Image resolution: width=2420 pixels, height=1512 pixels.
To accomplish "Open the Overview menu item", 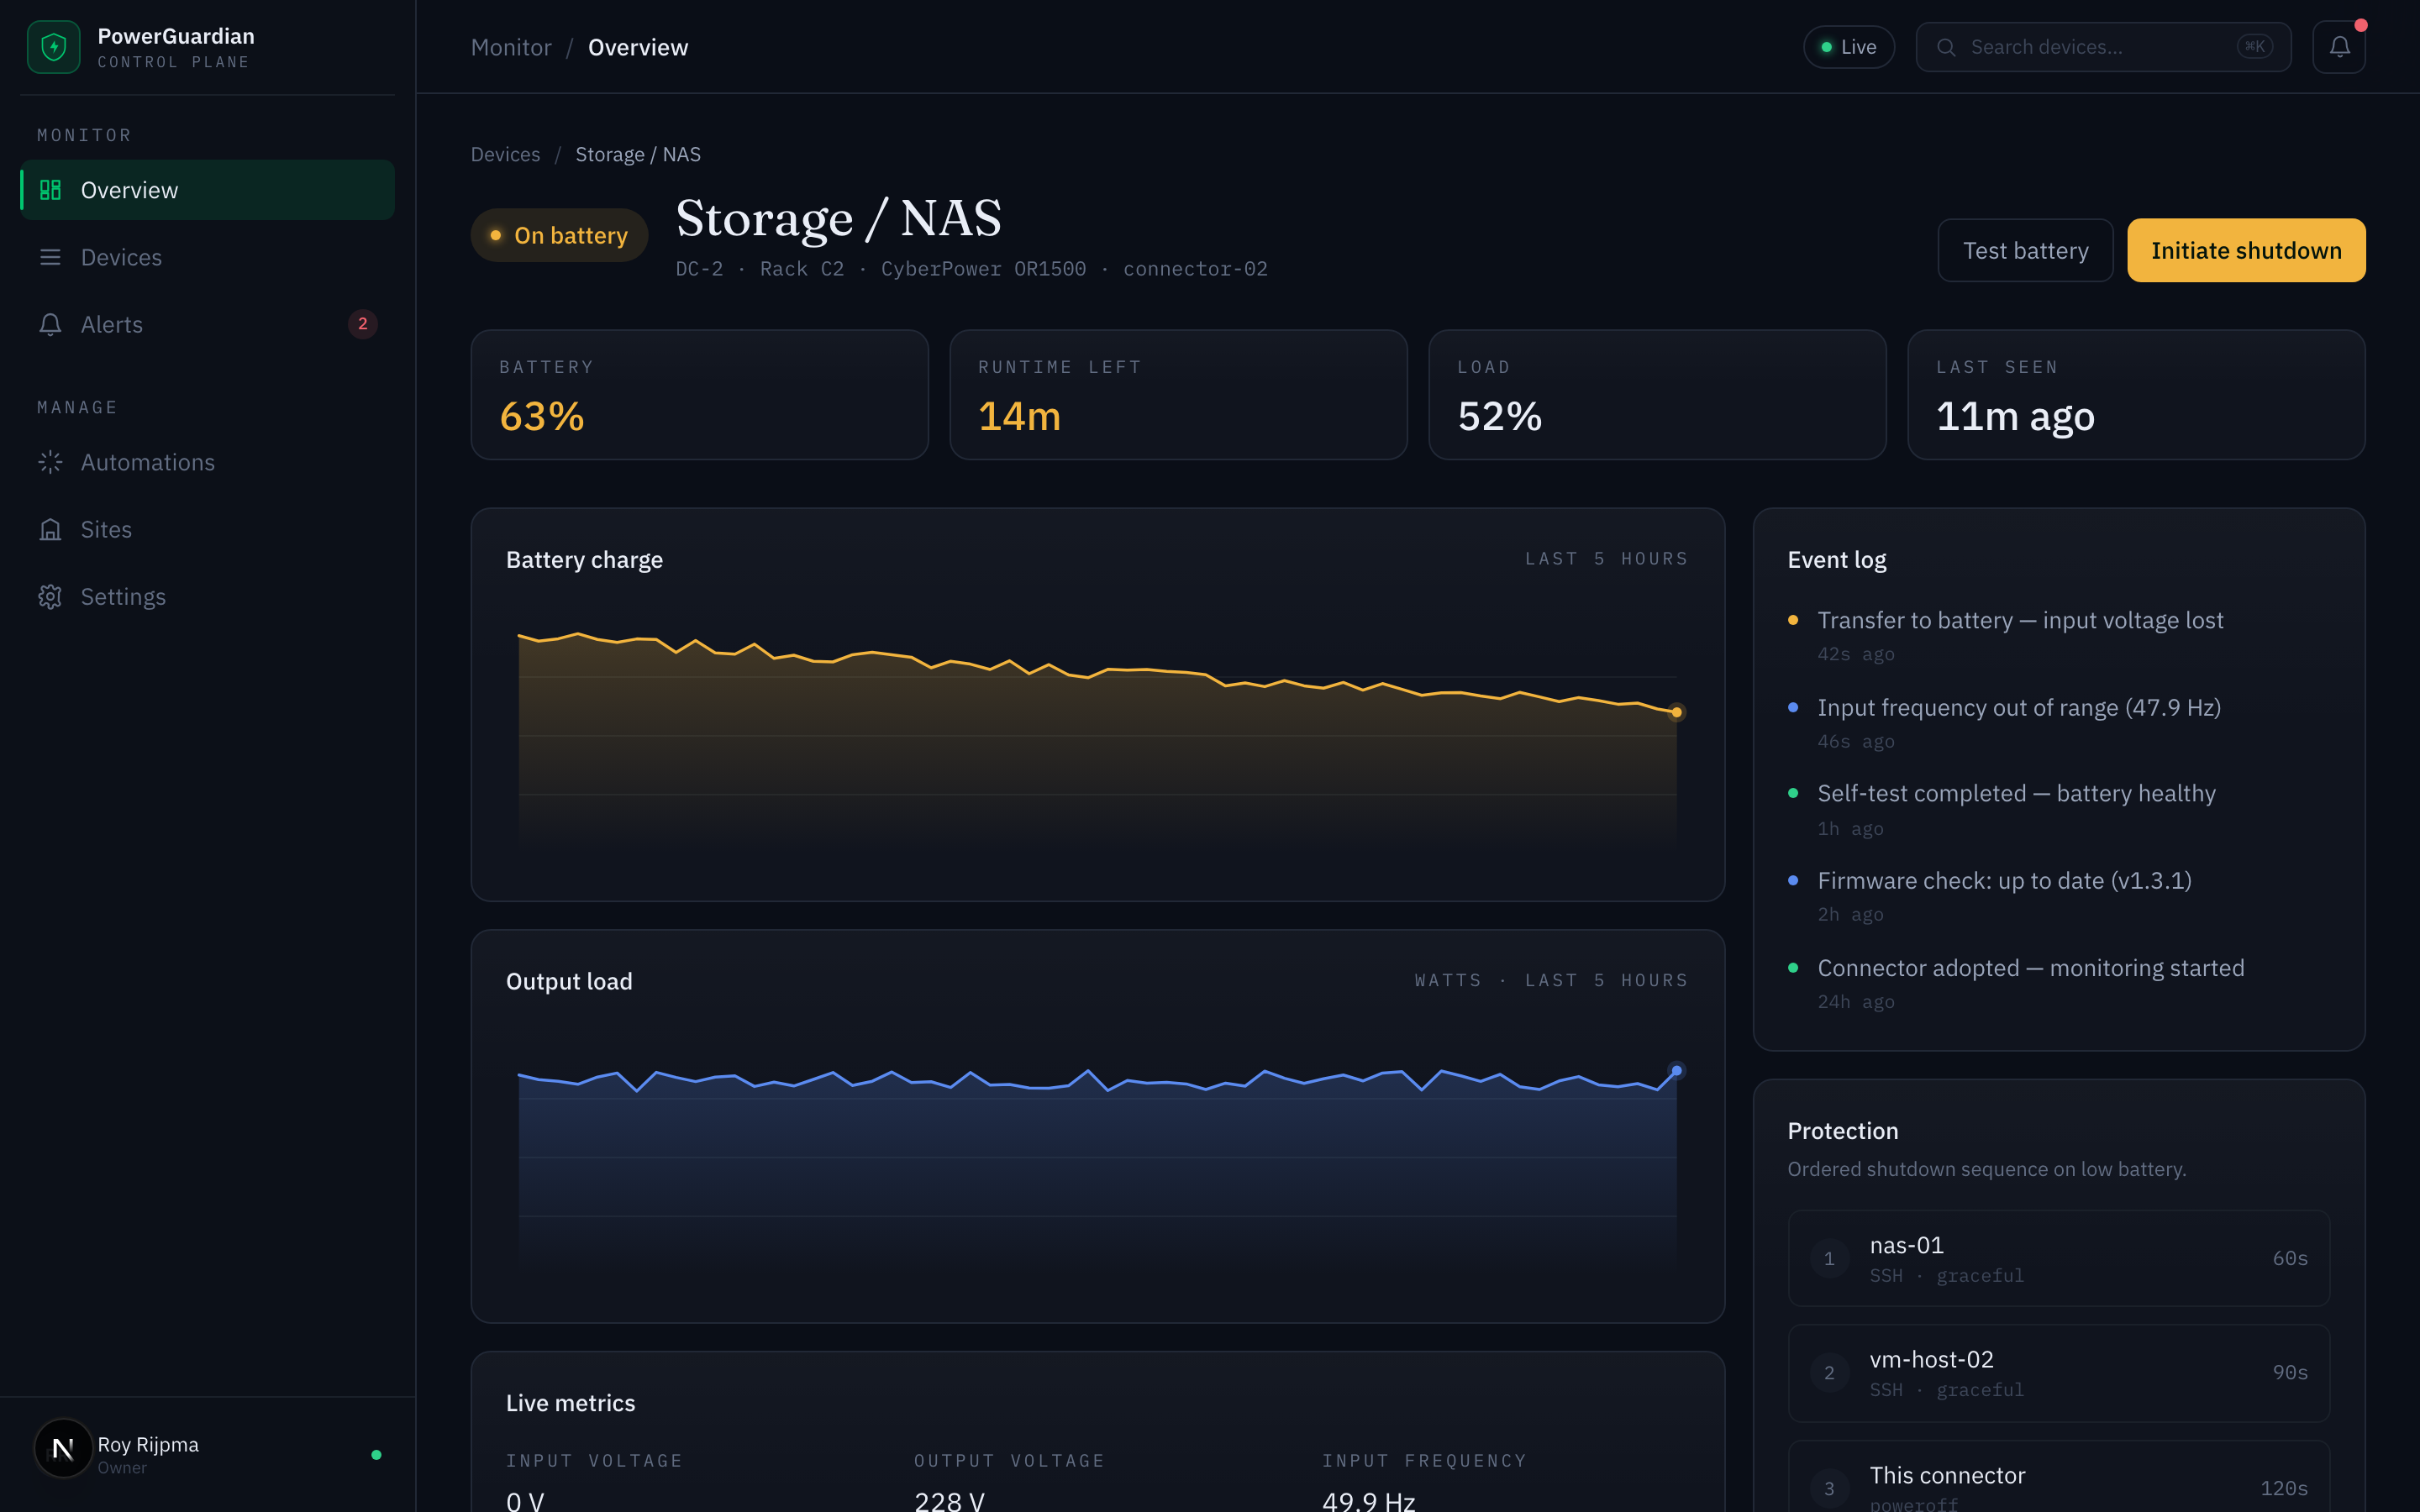I will [x=207, y=190].
